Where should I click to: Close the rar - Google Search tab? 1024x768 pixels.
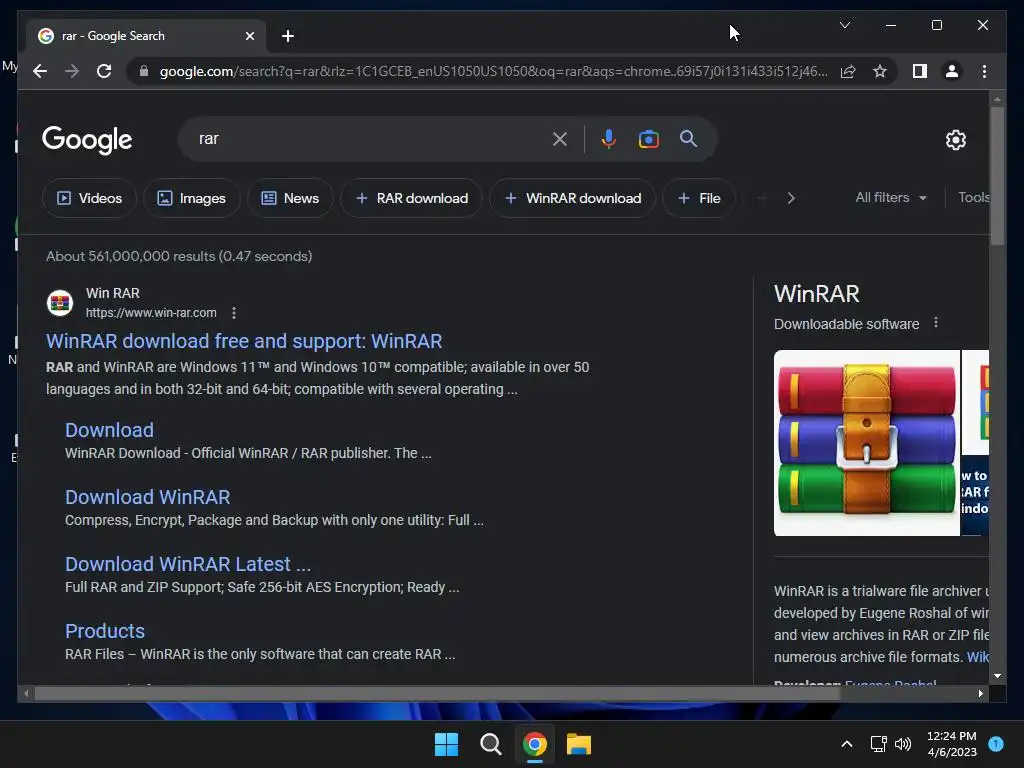pos(249,36)
